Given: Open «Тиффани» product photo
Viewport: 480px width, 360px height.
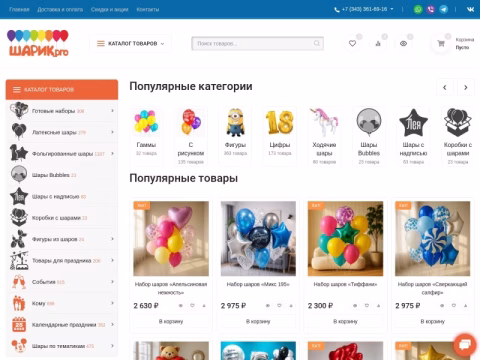Looking at the screenshot, I should coord(345,238).
